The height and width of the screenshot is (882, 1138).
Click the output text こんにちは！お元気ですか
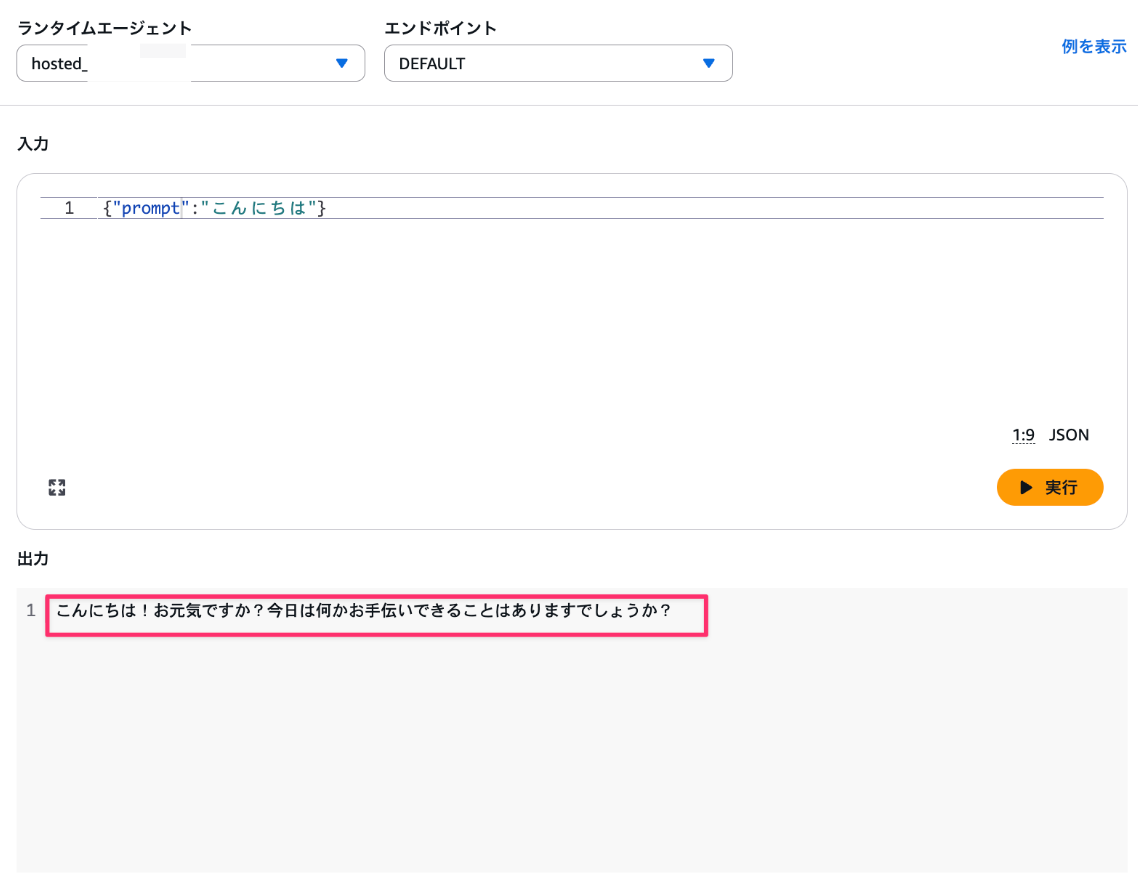pyautogui.click(x=364, y=611)
